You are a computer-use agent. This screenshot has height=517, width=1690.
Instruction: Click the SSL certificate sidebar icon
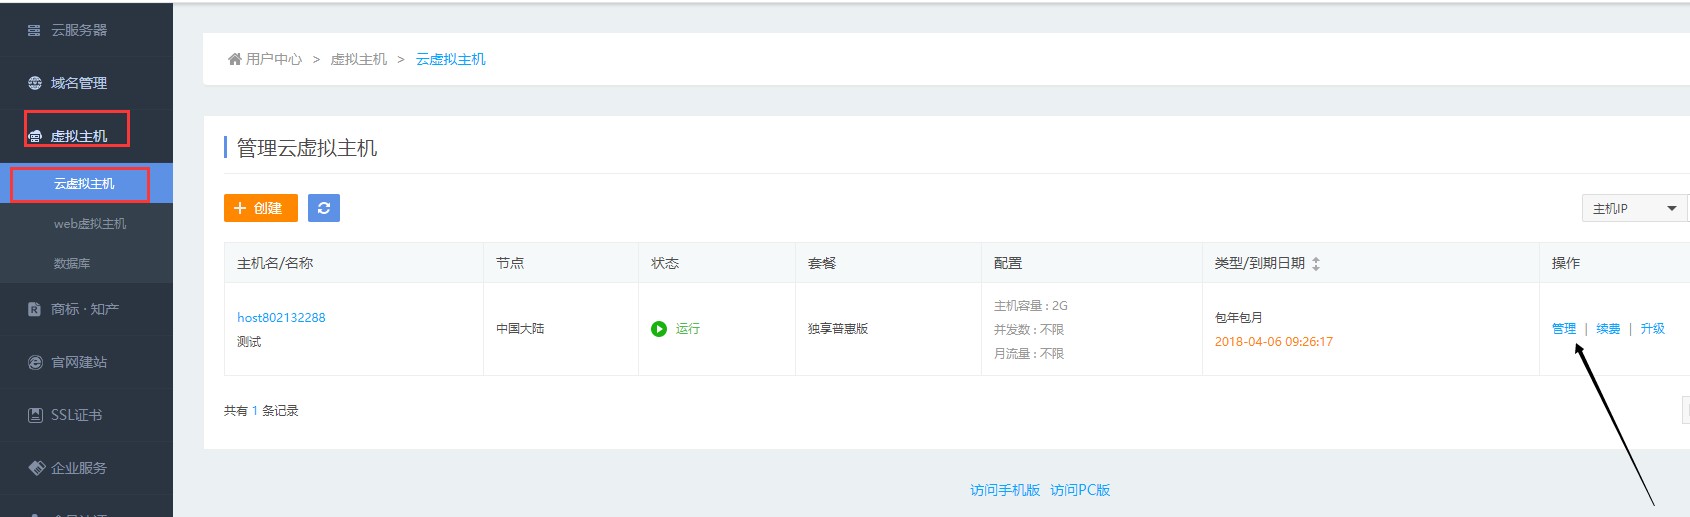coord(35,415)
